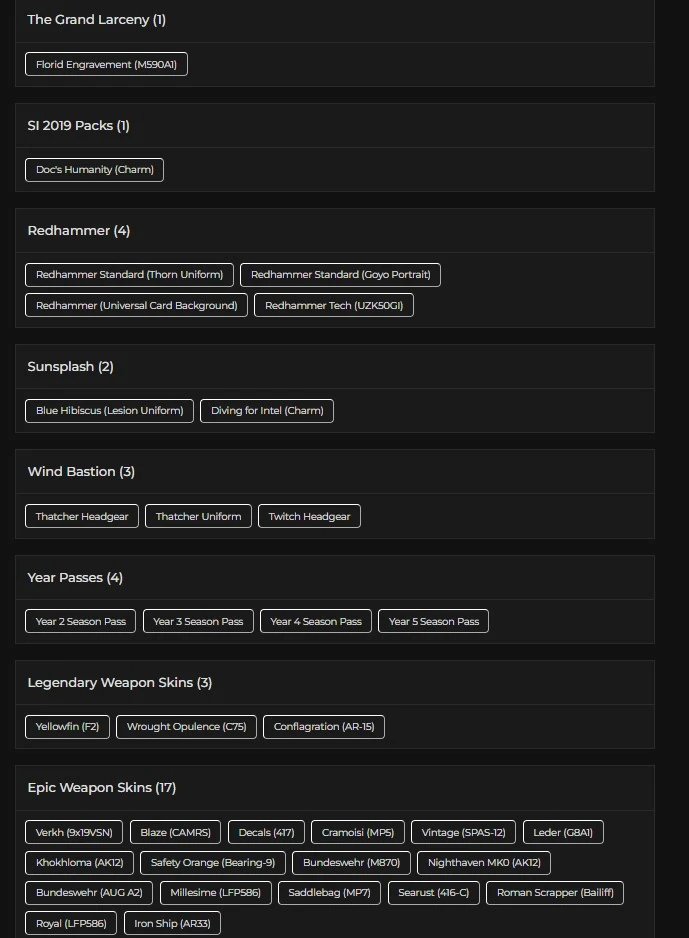The height and width of the screenshot is (938, 689).
Task: Click the Twitch Headgear tag
Action: point(309,517)
